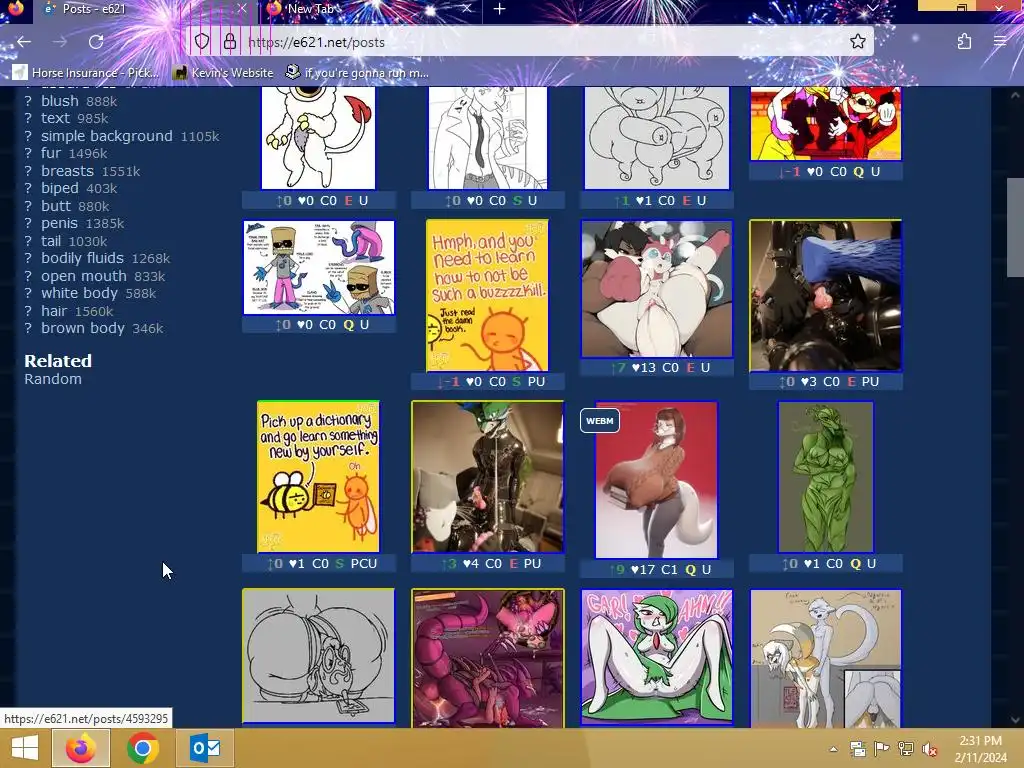Go back using the browser back arrow

[x=24, y=42]
